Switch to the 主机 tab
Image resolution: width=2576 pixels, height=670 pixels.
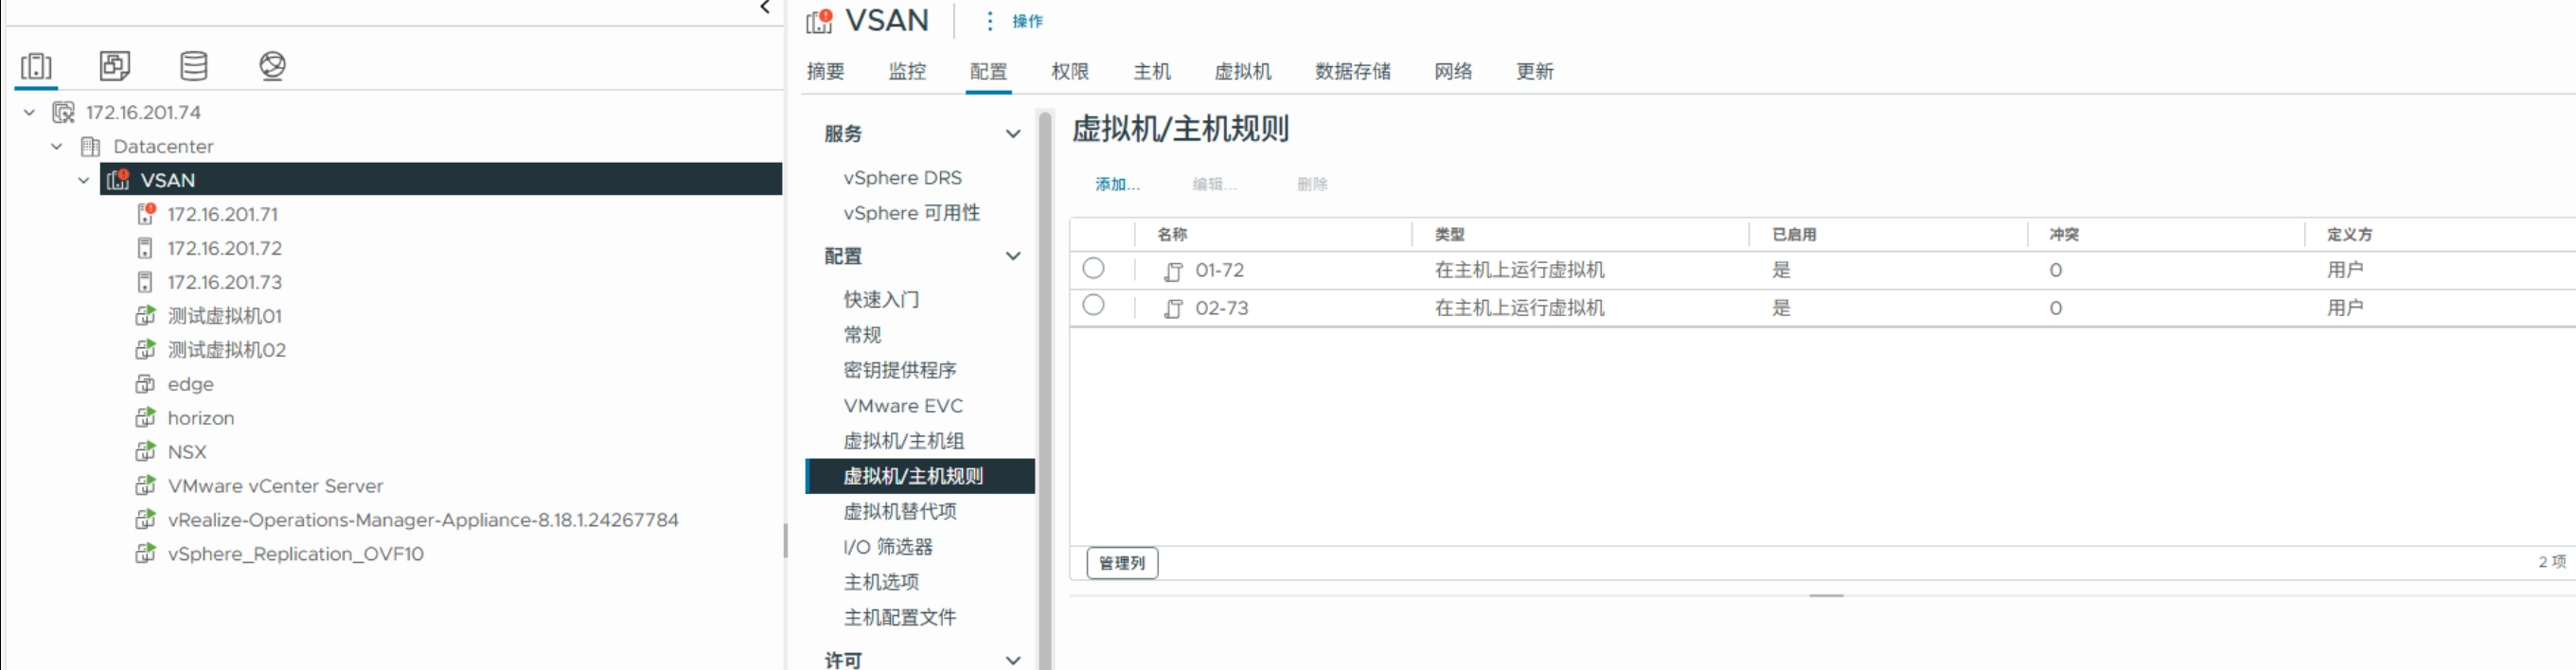pyautogui.click(x=1152, y=71)
